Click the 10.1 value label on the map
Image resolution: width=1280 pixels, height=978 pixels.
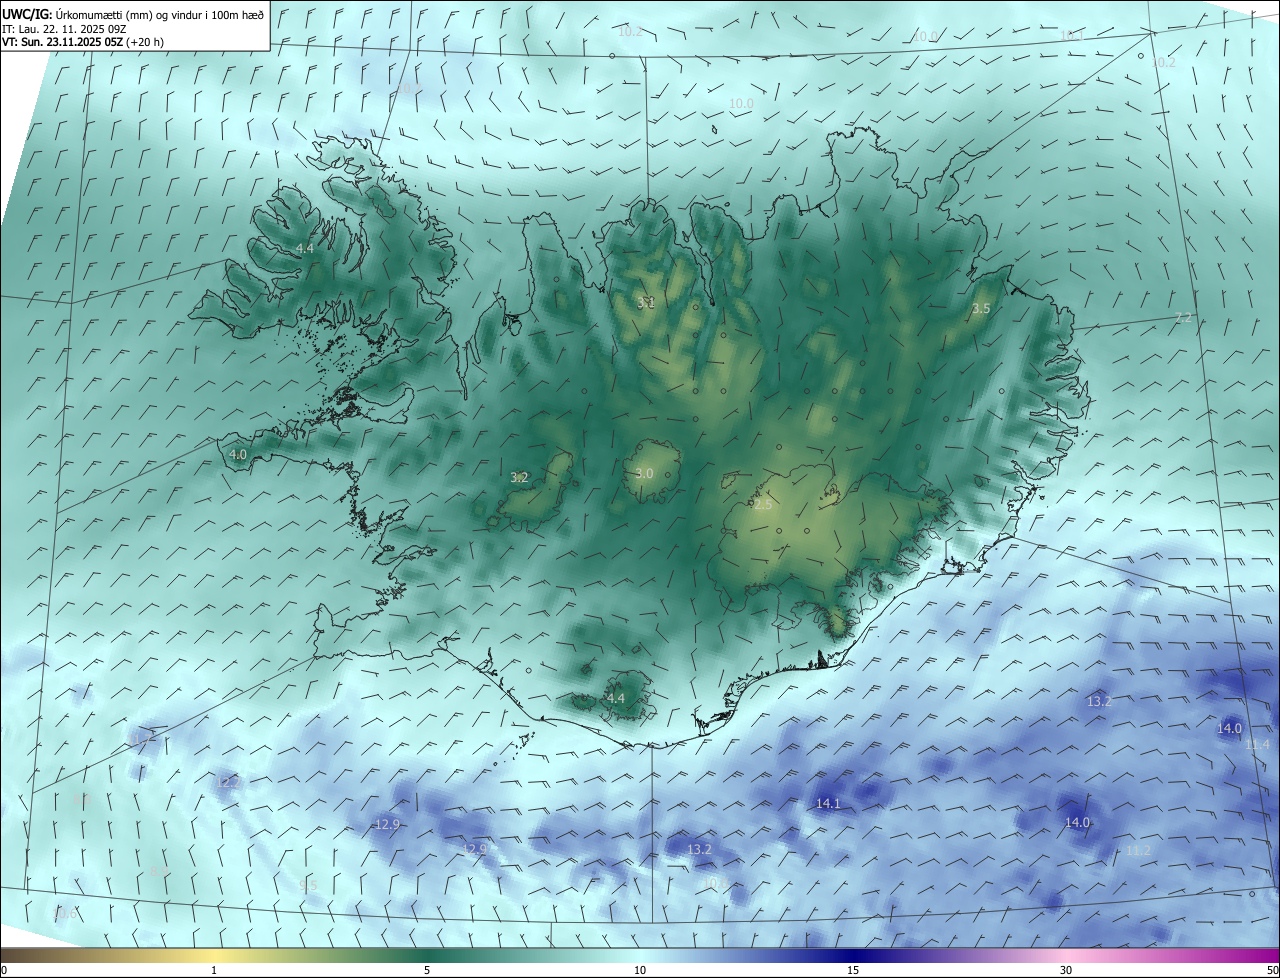pos(1071,35)
